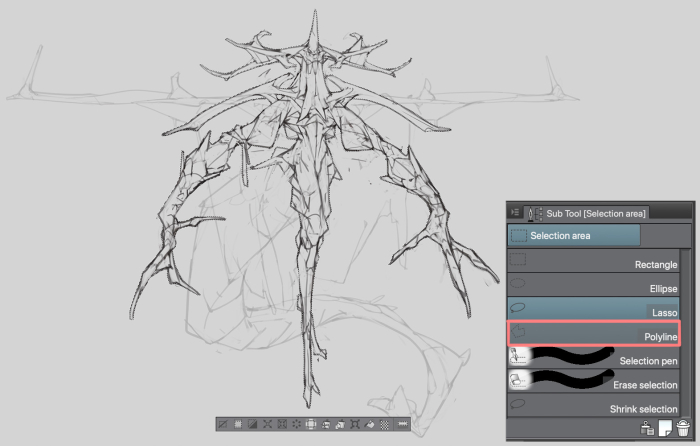Choose the Rectangle selection sub tool

pyautogui.click(x=590, y=262)
